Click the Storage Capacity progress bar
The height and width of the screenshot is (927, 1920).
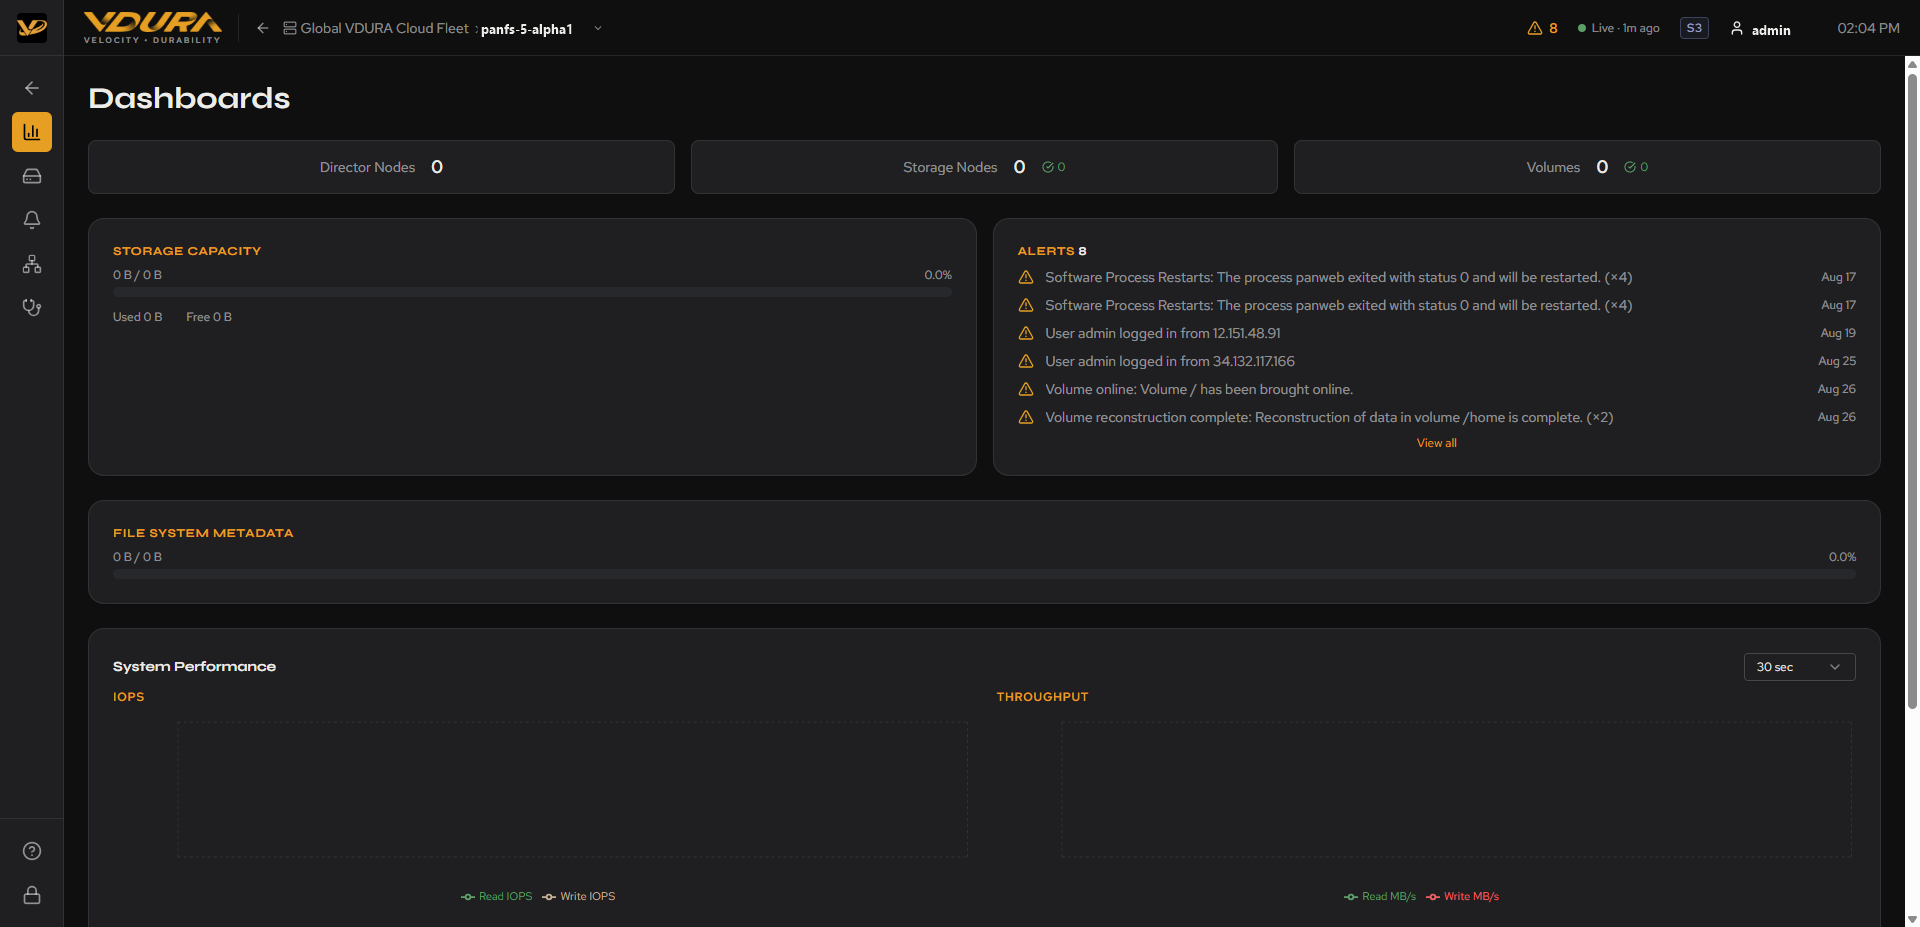click(532, 292)
